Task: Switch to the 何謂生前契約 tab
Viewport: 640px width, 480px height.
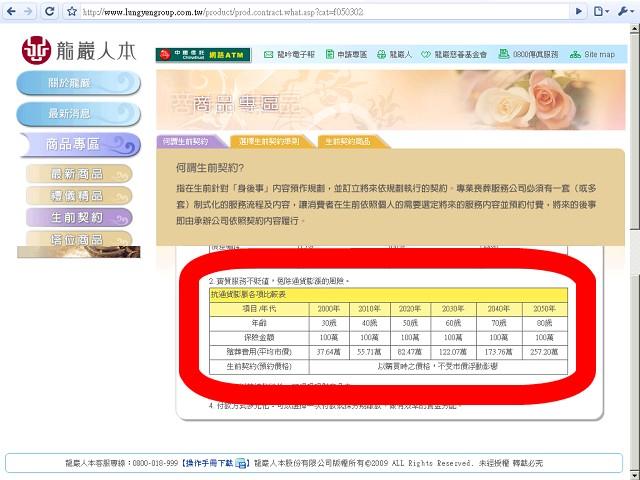Action: click(x=191, y=141)
